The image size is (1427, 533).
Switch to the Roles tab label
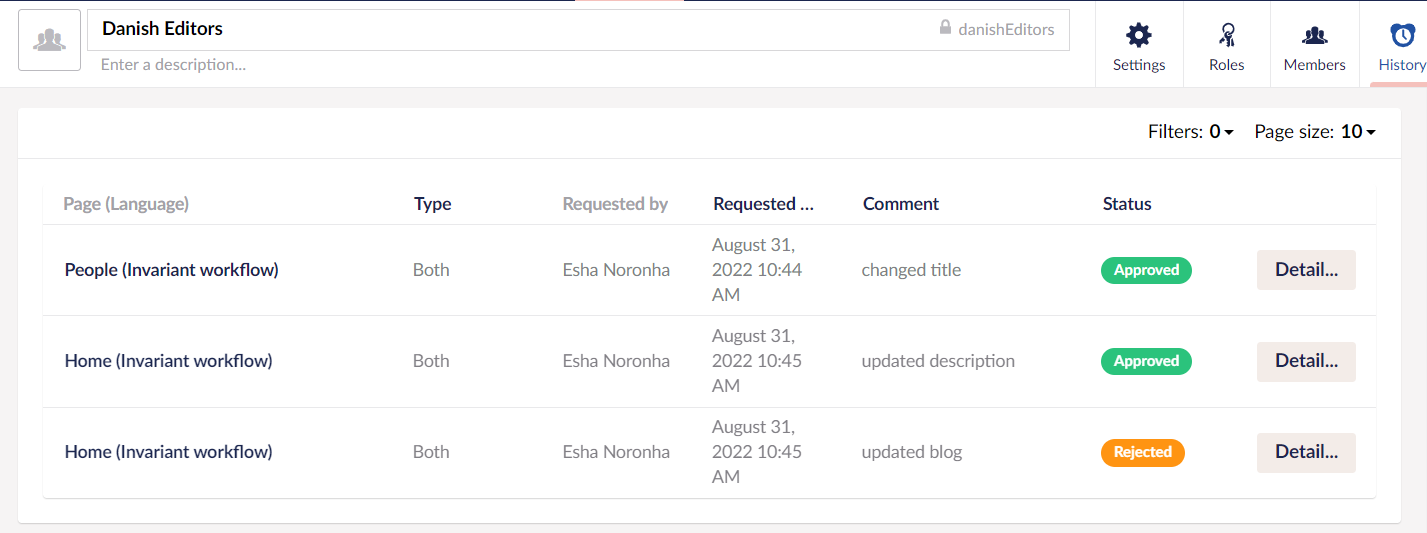point(1226,65)
